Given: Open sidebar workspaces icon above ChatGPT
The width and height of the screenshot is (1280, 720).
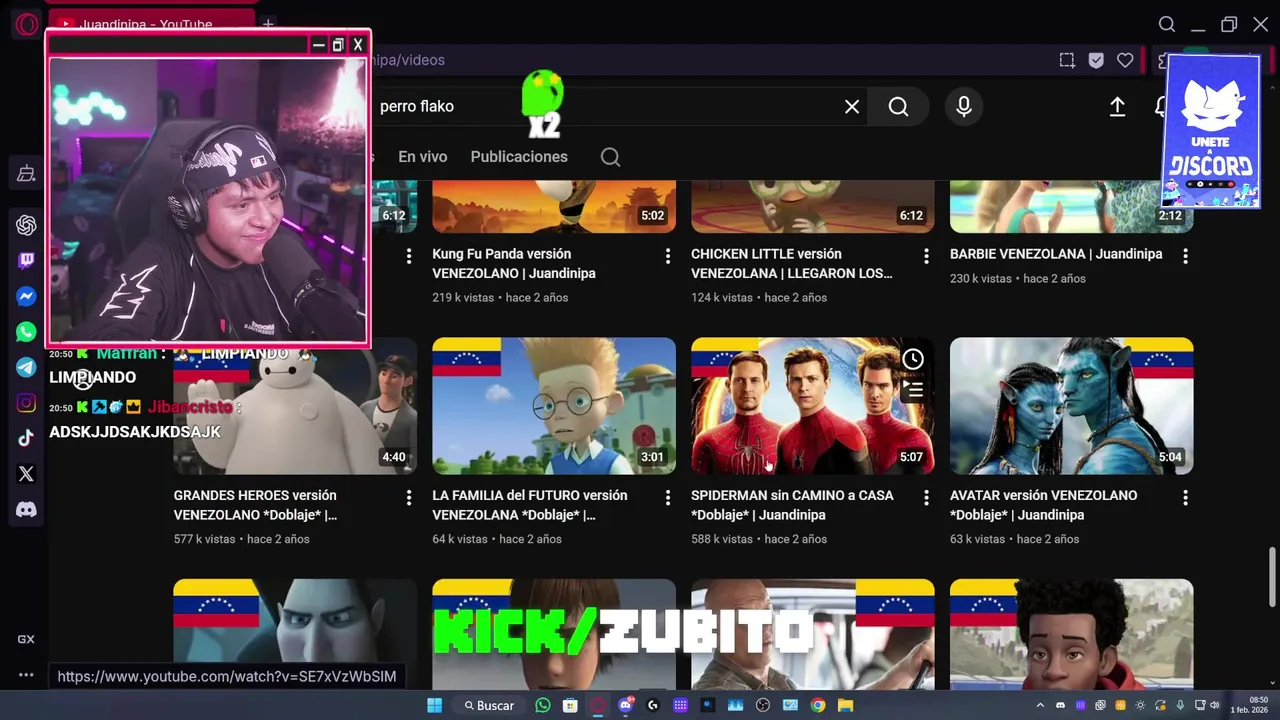Looking at the screenshot, I should [26, 174].
